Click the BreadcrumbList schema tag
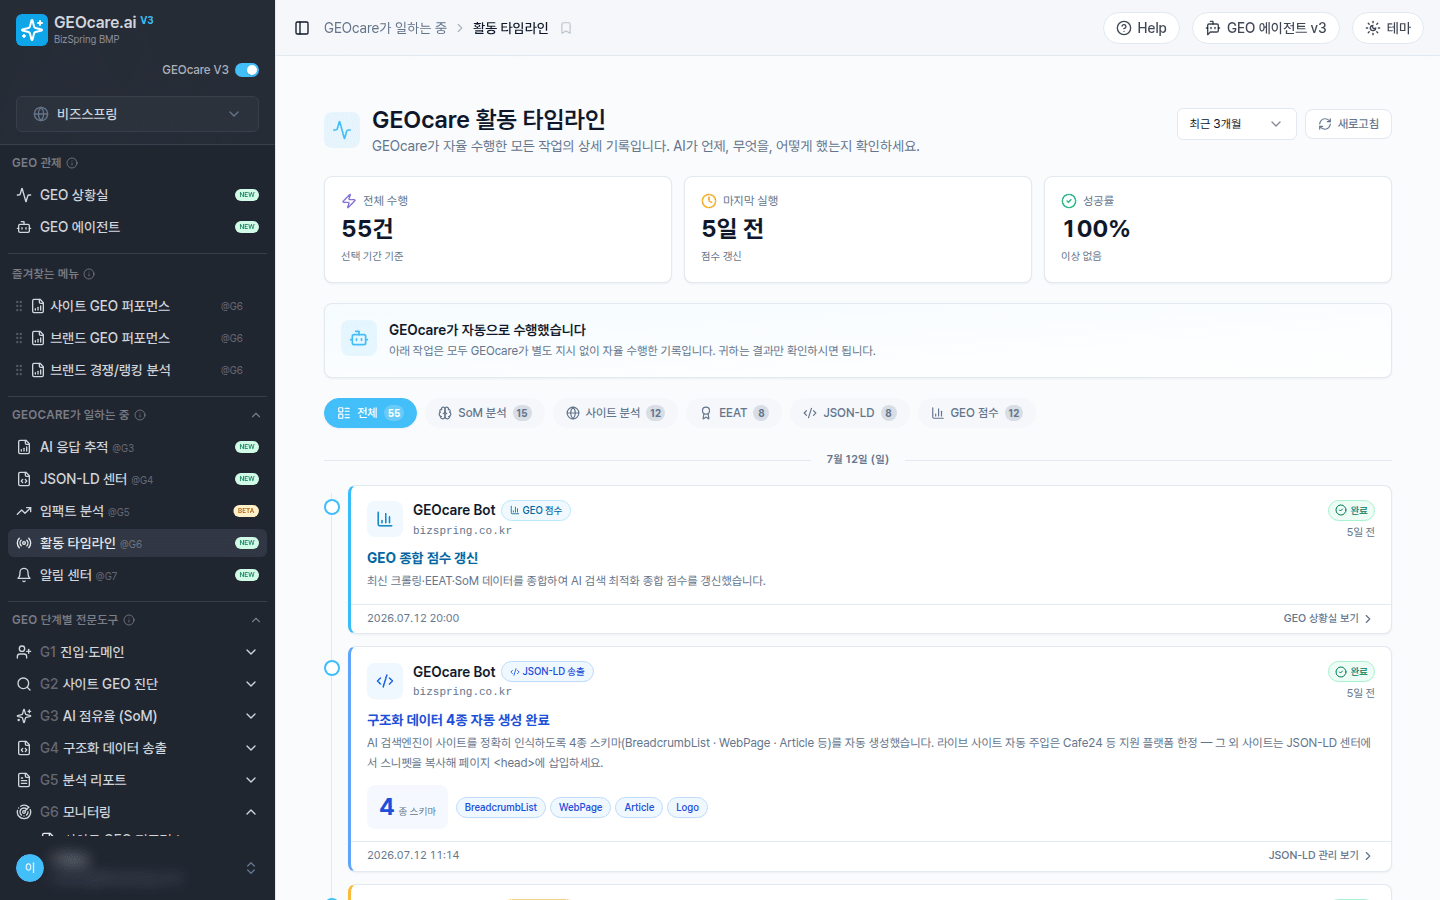The height and width of the screenshot is (900, 1440). (501, 808)
